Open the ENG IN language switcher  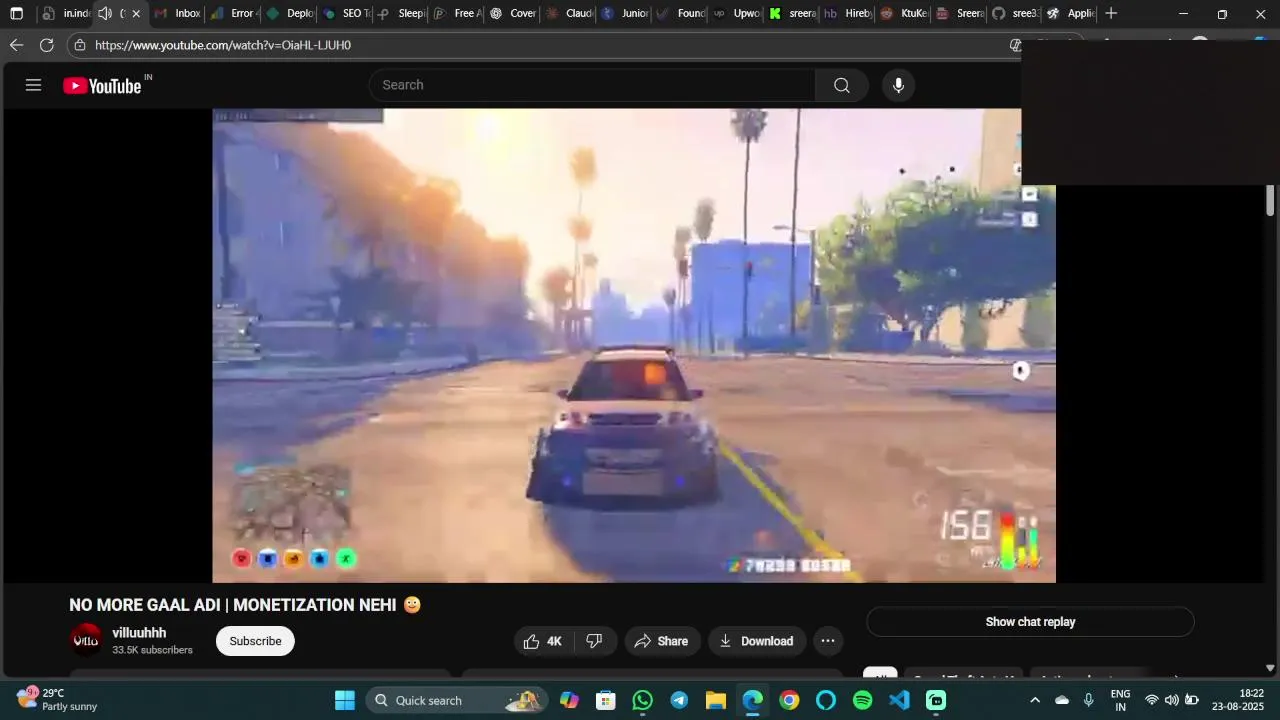point(1121,700)
